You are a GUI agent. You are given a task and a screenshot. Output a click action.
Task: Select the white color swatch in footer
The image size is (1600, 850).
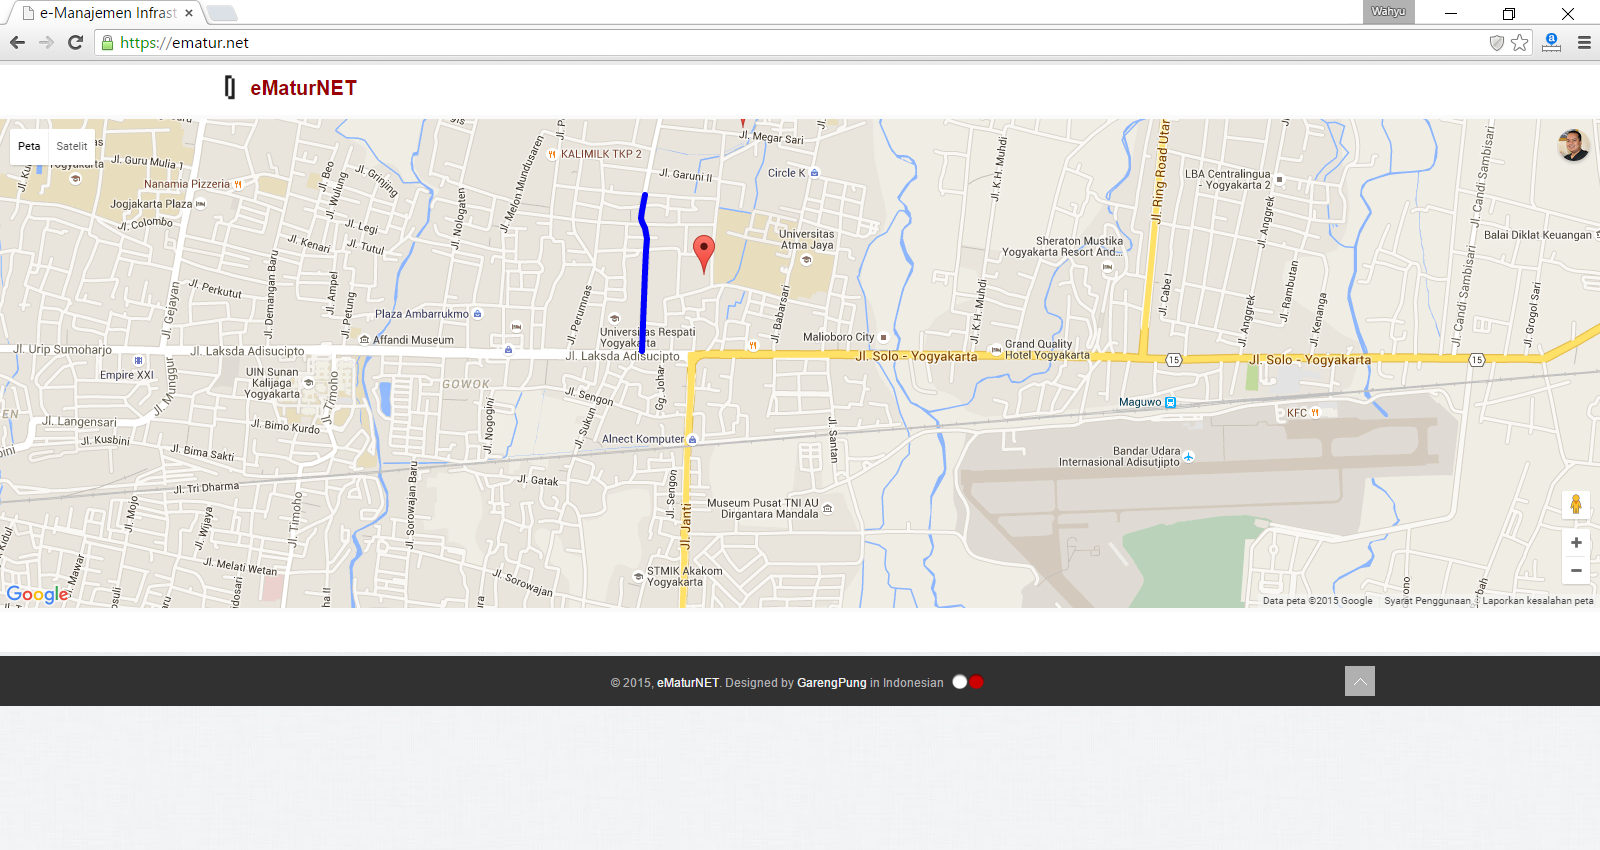pyautogui.click(x=960, y=682)
